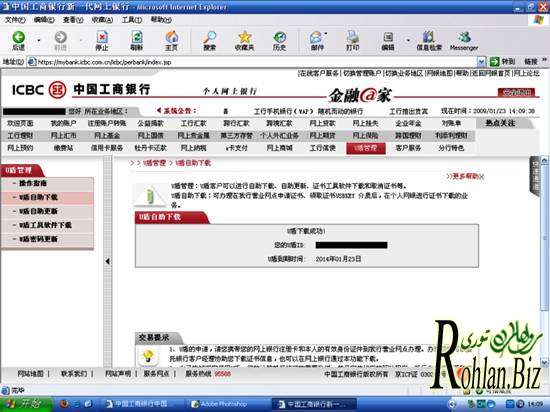Screen dimensions: 550x412
Task: Expand the address bar dropdown arrow
Action: (x=481, y=62)
